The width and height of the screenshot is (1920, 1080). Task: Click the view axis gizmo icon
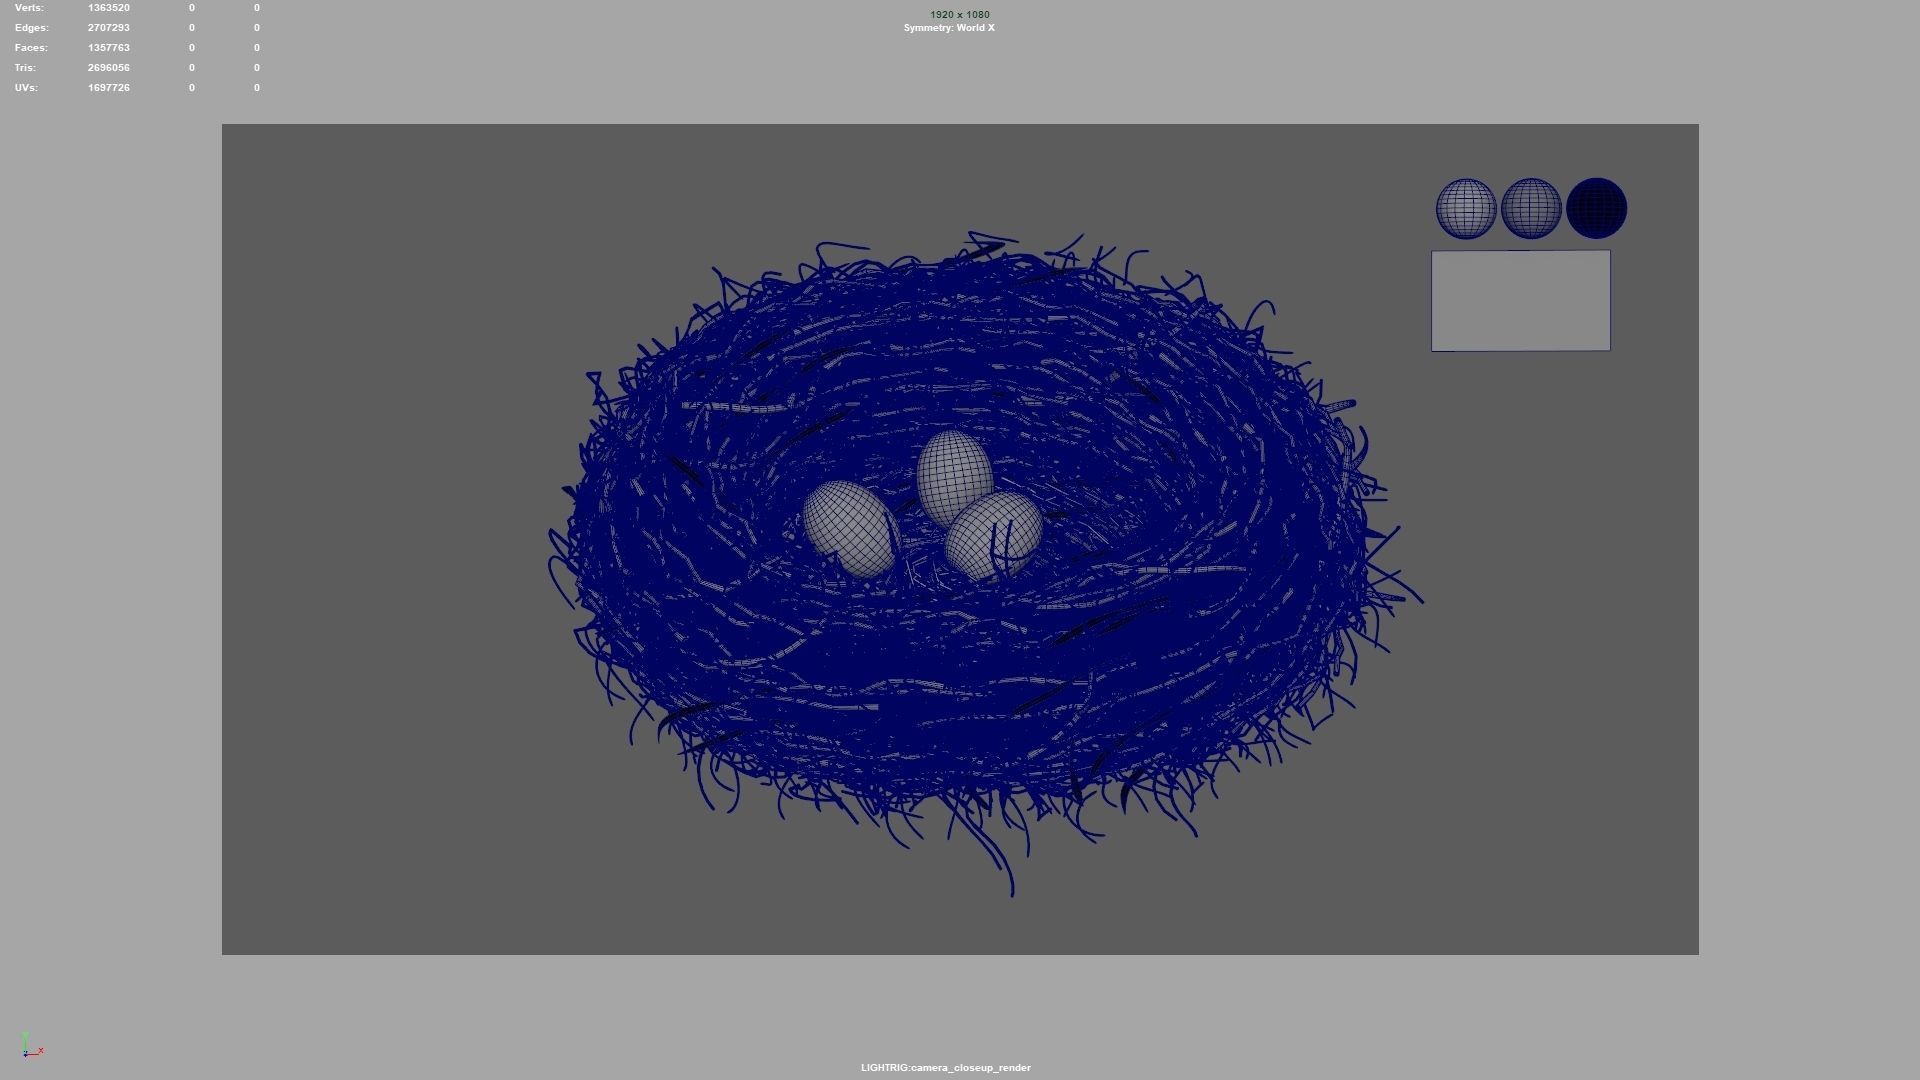pyautogui.click(x=32, y=1046)
